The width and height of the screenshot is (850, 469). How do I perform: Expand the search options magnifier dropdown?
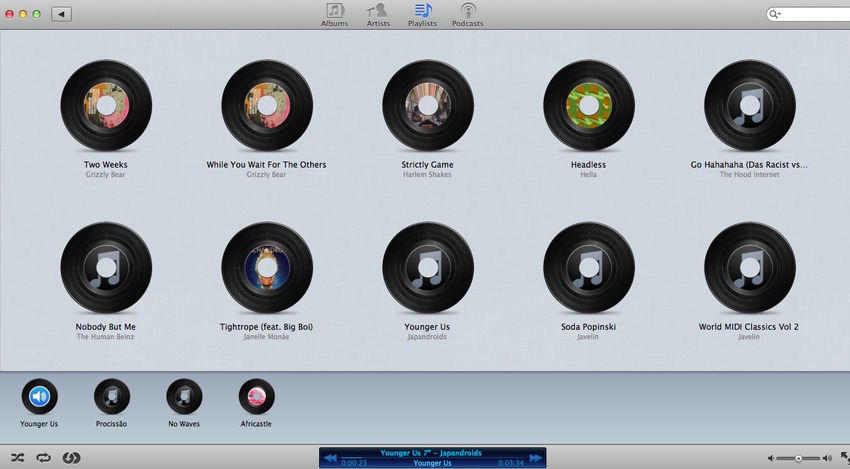[x=776, y=14]
